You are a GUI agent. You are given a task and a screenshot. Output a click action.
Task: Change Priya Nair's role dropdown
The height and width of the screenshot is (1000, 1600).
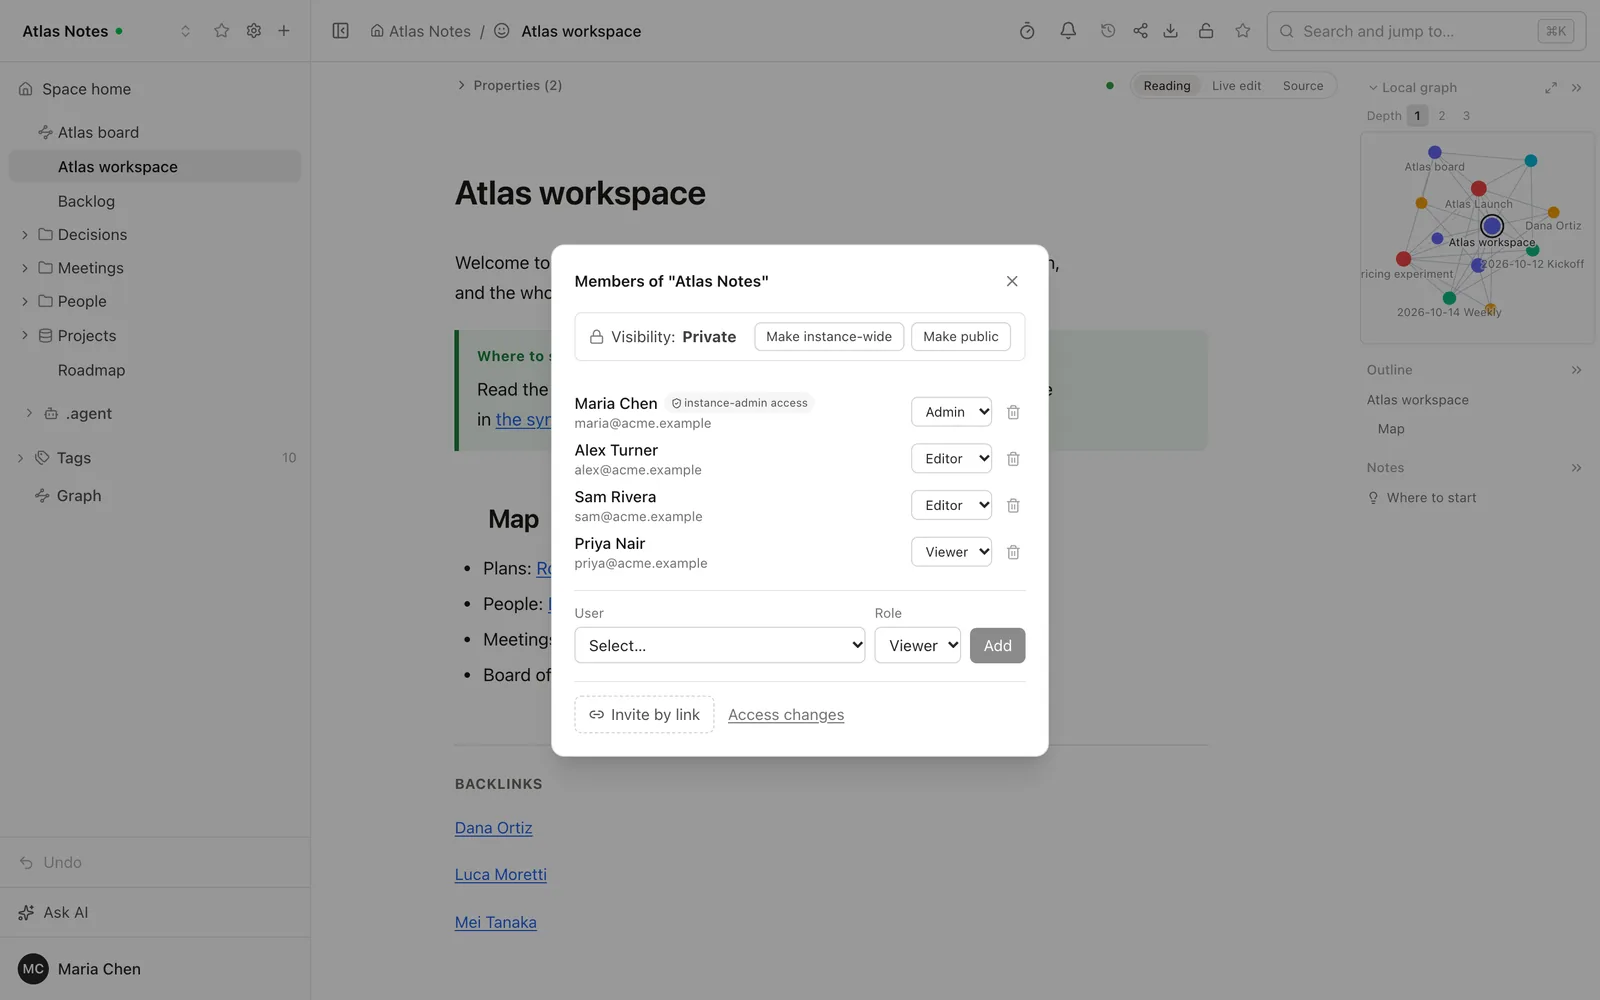point(951,552)
